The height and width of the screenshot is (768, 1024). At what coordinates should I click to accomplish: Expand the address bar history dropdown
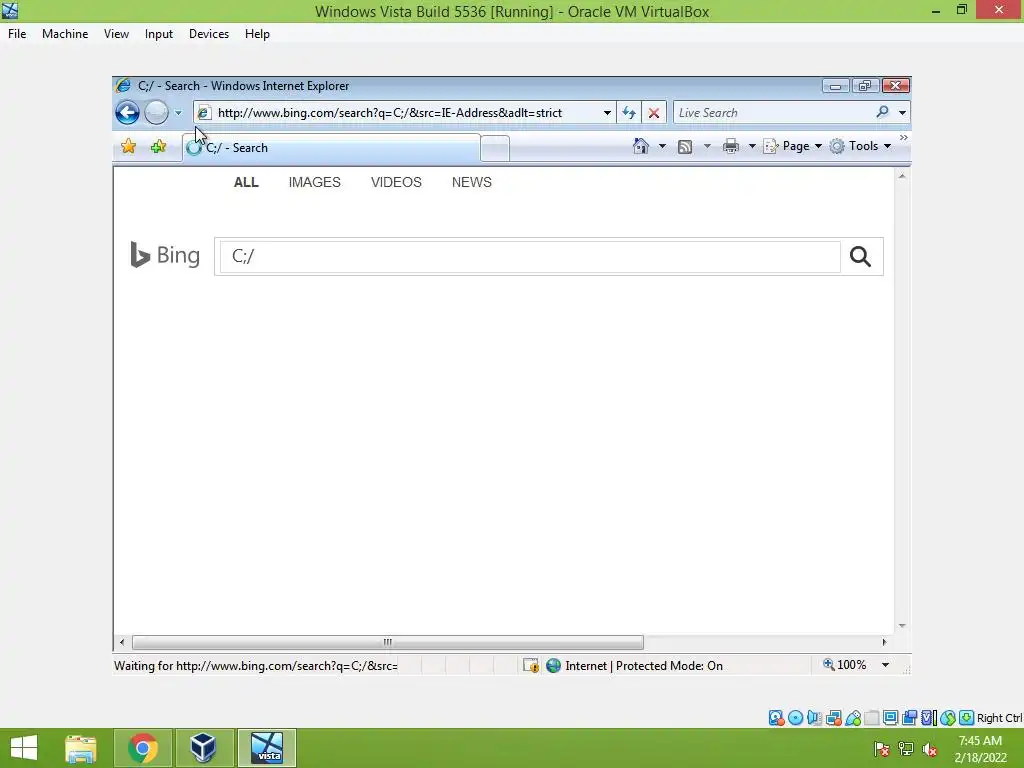point(607,113)
